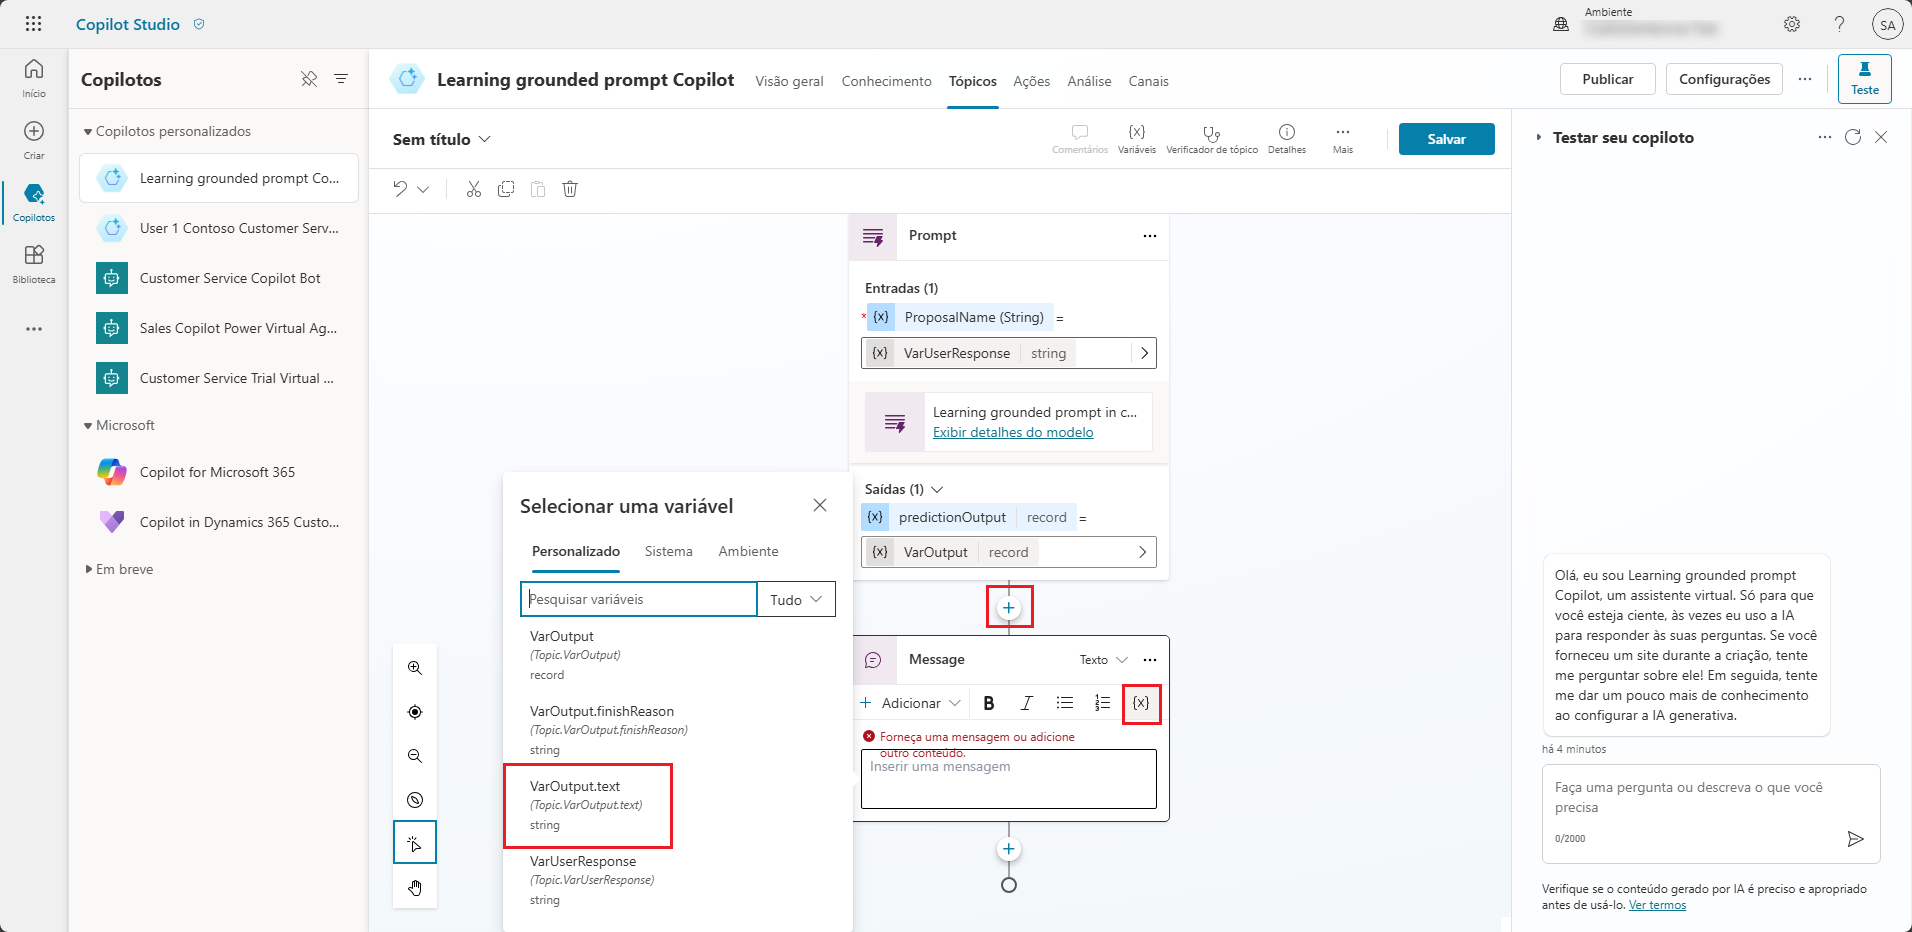Screen dimensions: 1912x932
Task: Collapse the Microsoft group
Action: click(x=88, y=426)
